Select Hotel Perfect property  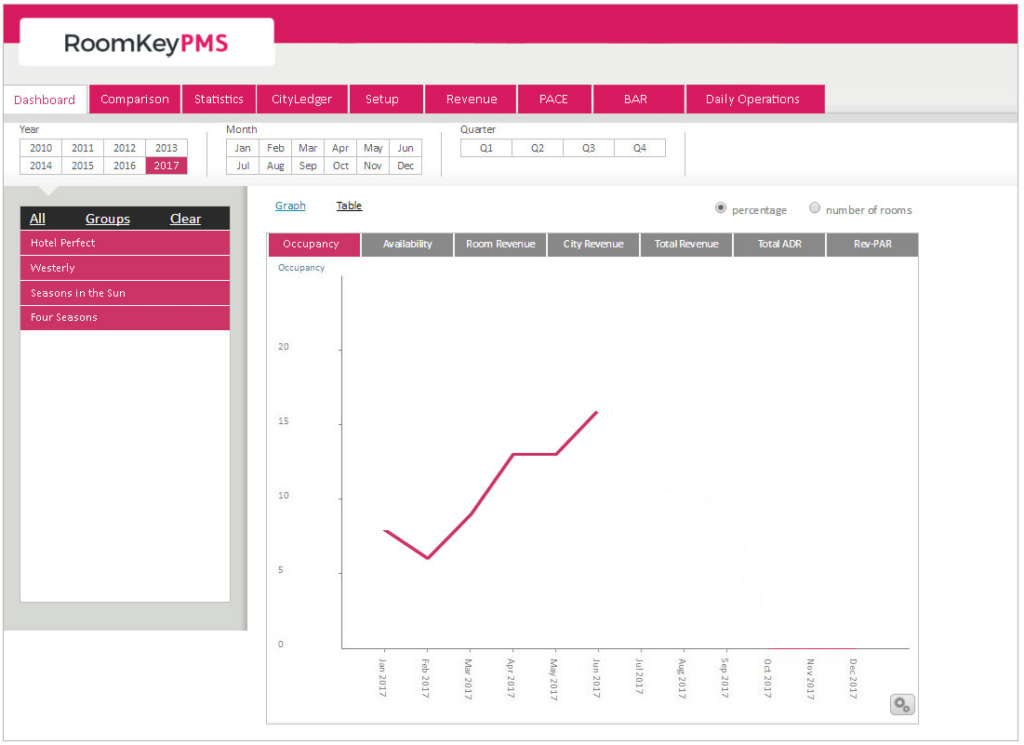pos(125,243)
